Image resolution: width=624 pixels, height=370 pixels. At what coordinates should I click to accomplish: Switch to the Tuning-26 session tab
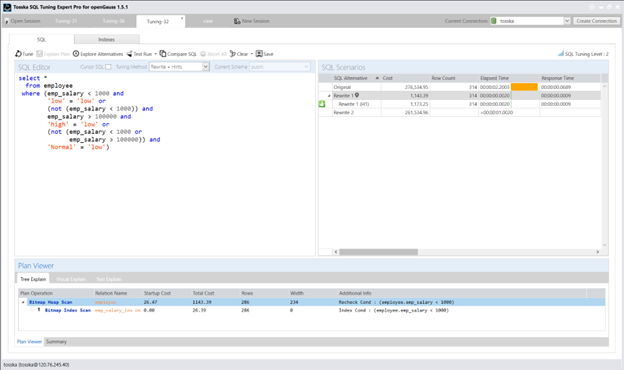coord(114,21)
